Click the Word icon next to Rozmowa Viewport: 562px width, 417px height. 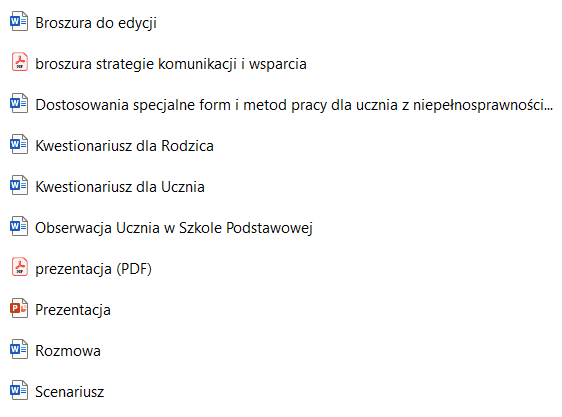[x=19, y=349]
